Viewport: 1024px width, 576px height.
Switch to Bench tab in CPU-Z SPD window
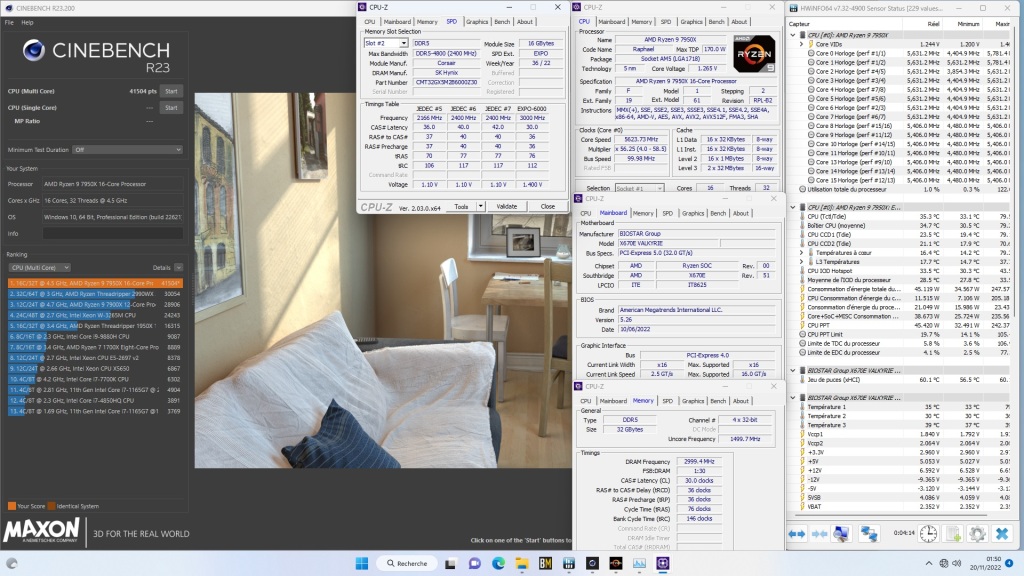pyautogui.click(x=502, y=22)
